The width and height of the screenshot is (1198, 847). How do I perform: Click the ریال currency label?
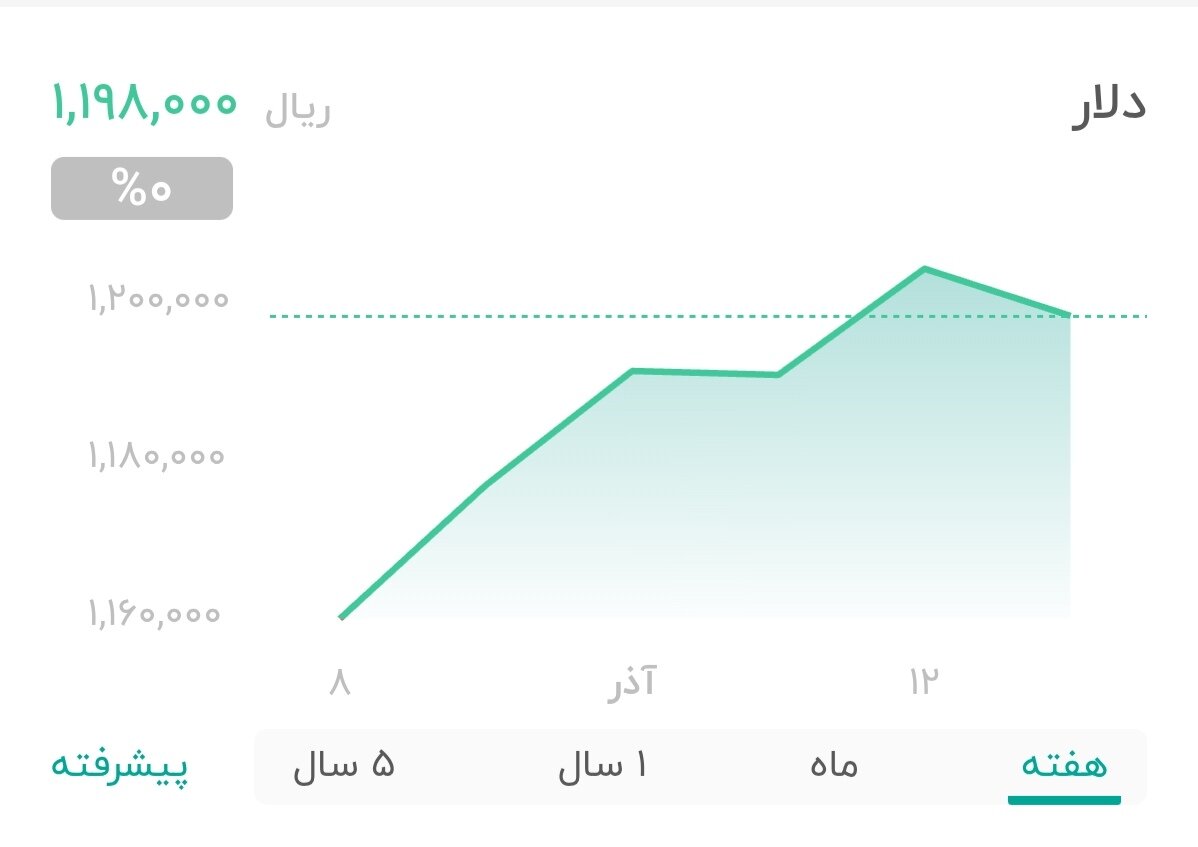(x=297, y=110)
